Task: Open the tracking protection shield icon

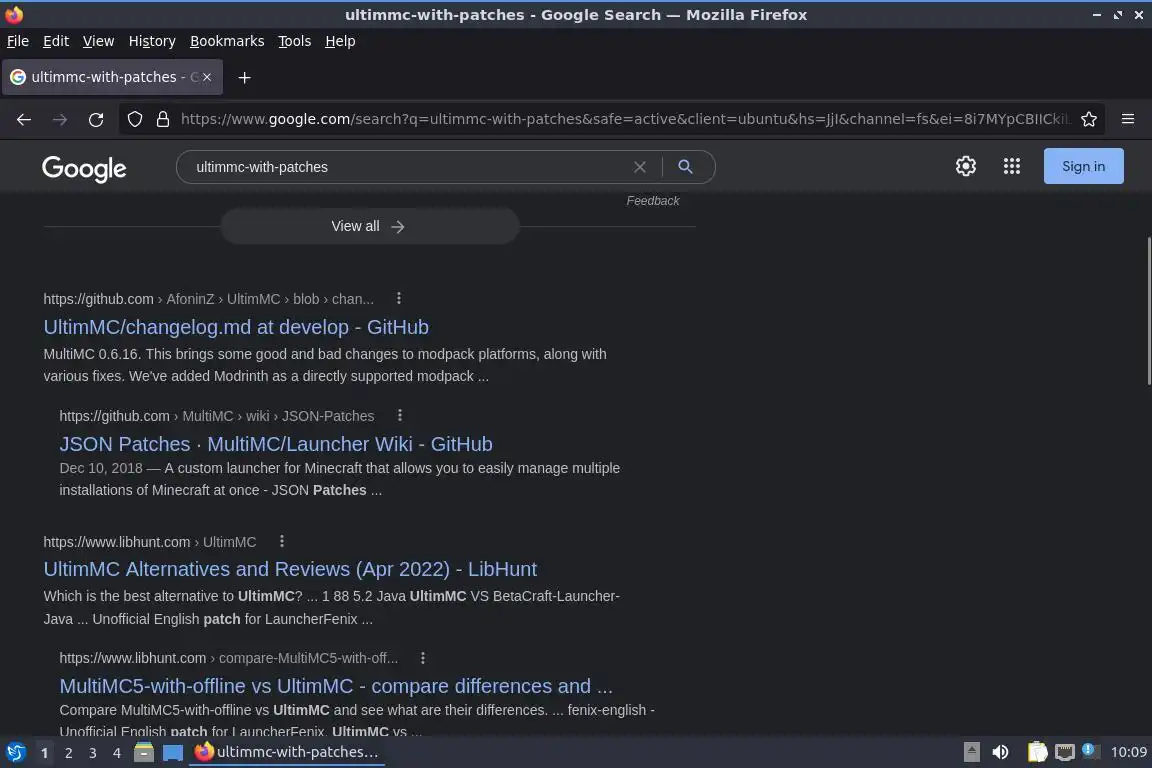Action: (x=134, y=119)
